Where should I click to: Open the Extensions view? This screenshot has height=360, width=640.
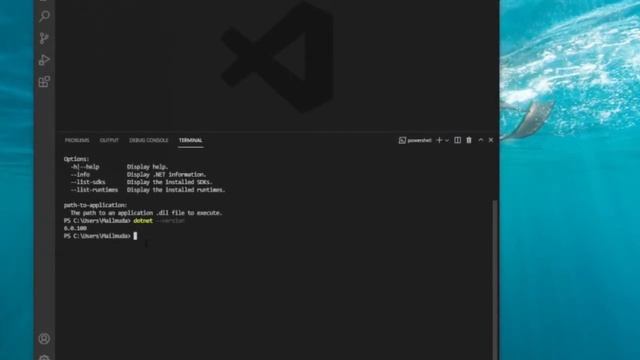[x=44, y=82]
